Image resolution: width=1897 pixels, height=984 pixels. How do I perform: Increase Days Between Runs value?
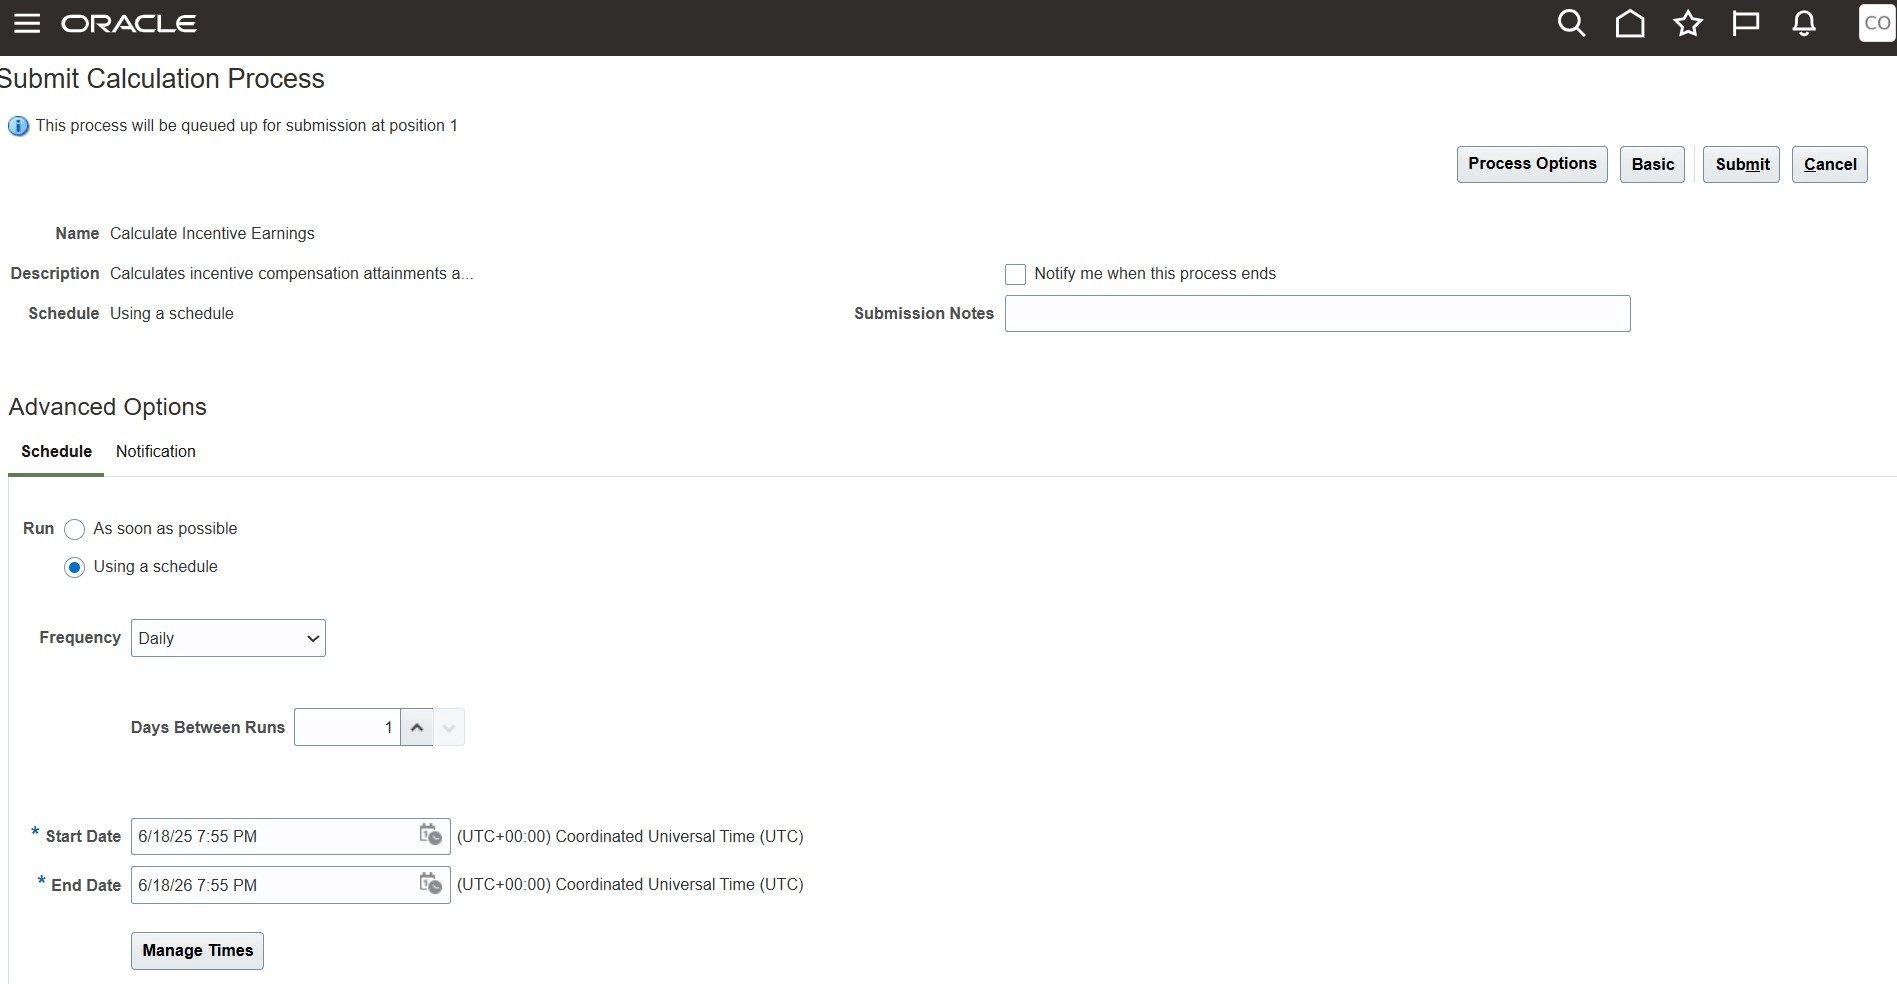pyautogui.click(x=417, y=727)
